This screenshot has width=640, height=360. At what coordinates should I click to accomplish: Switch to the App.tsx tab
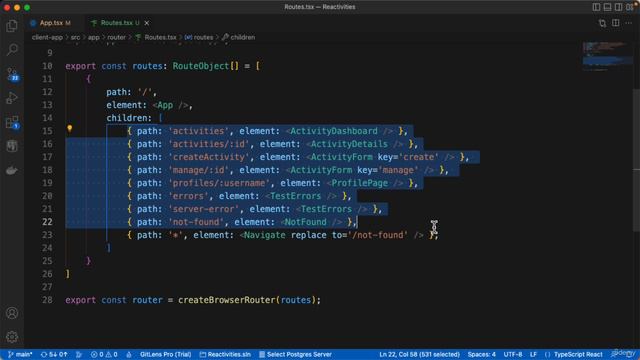51,23
